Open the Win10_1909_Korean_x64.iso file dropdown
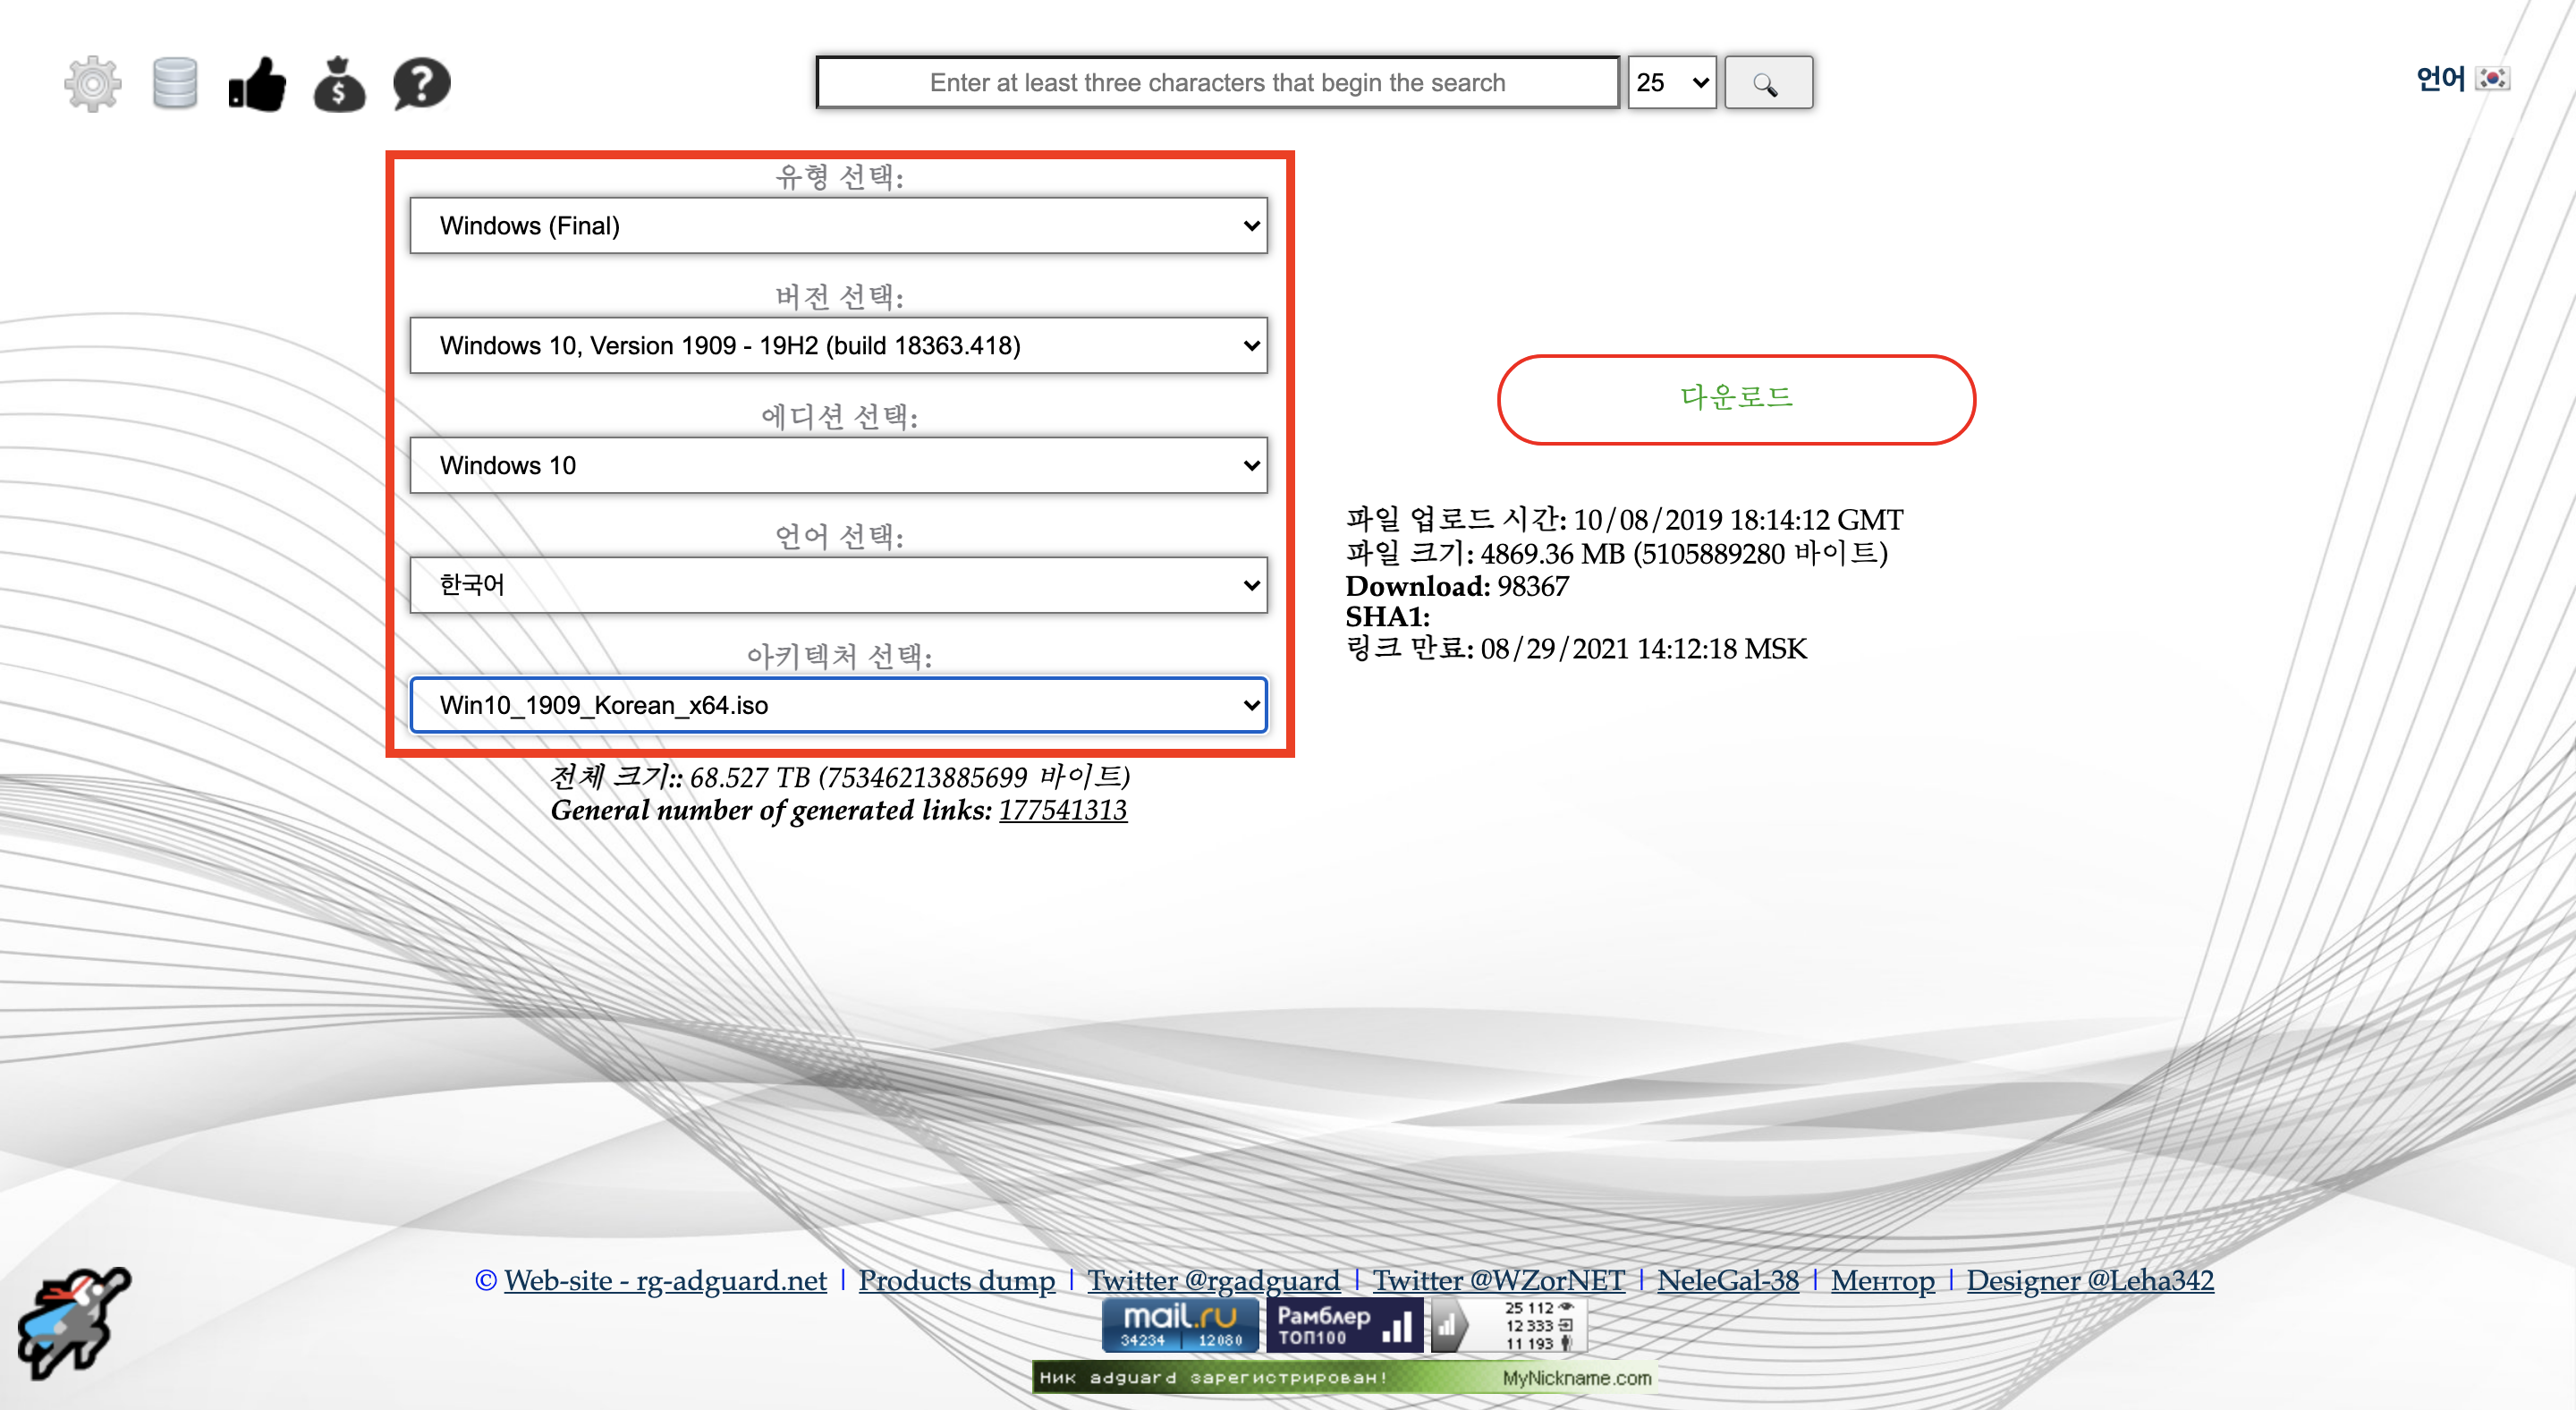 click(x=838, y=705)
